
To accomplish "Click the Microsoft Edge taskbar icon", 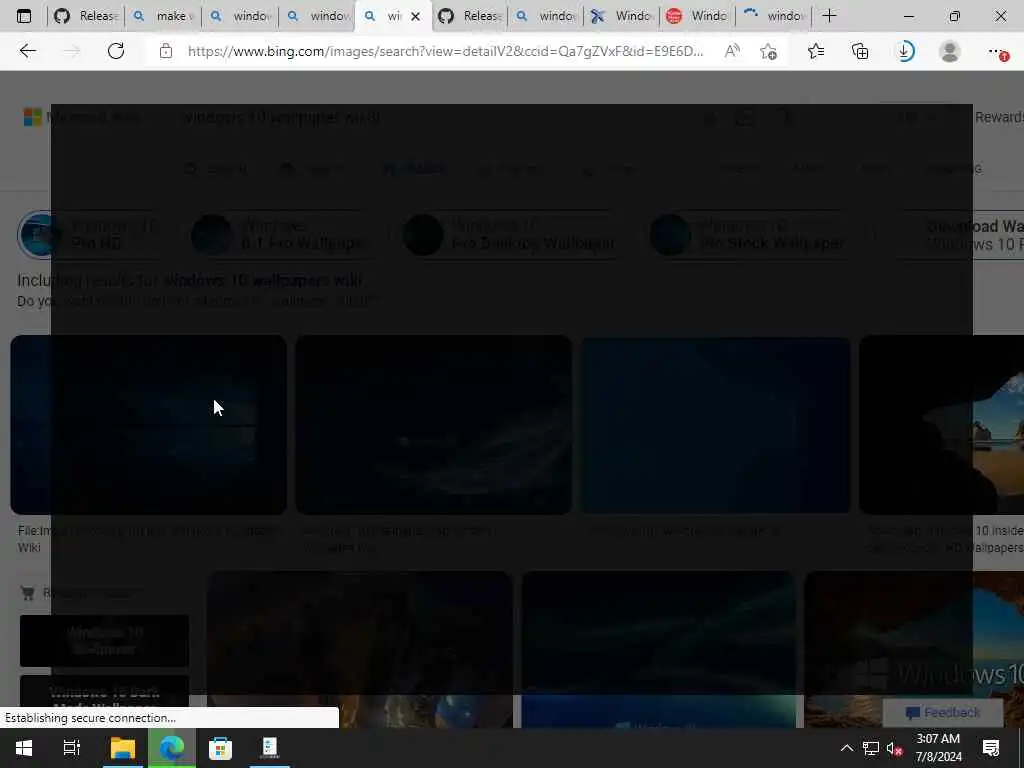I will coord(172,748).
